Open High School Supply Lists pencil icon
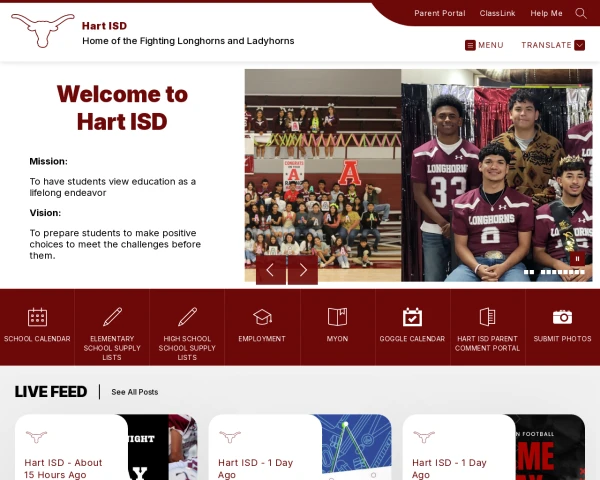 pyautogui.click(x=187, y=317)
